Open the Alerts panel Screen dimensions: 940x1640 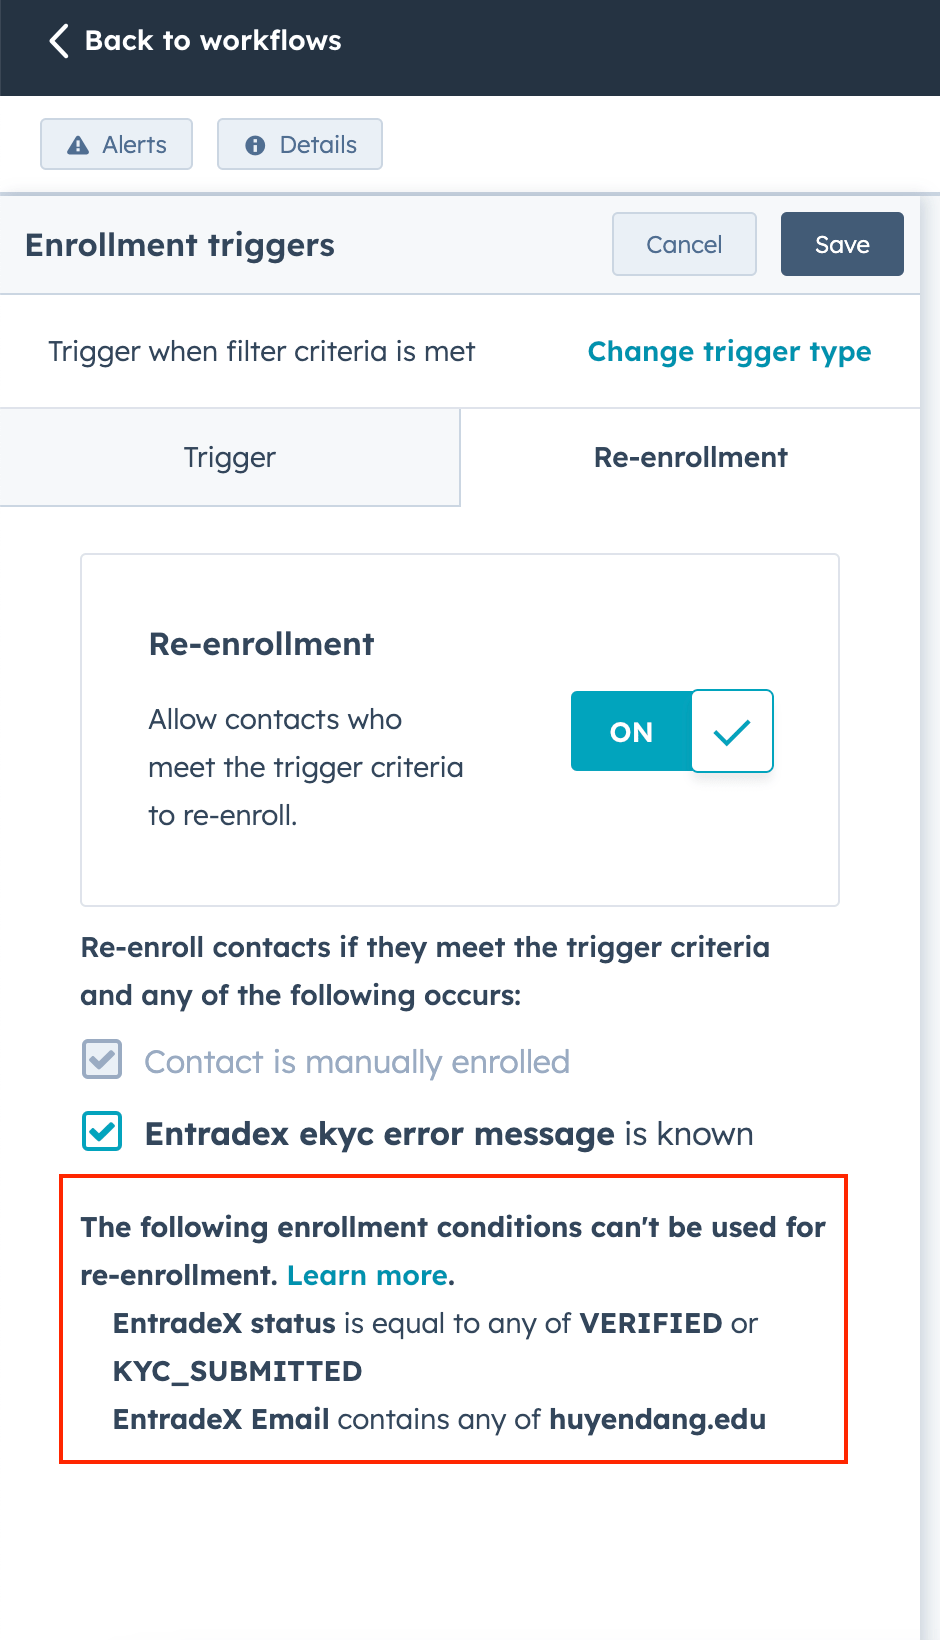pyautogui.click(x=116, y=144)
